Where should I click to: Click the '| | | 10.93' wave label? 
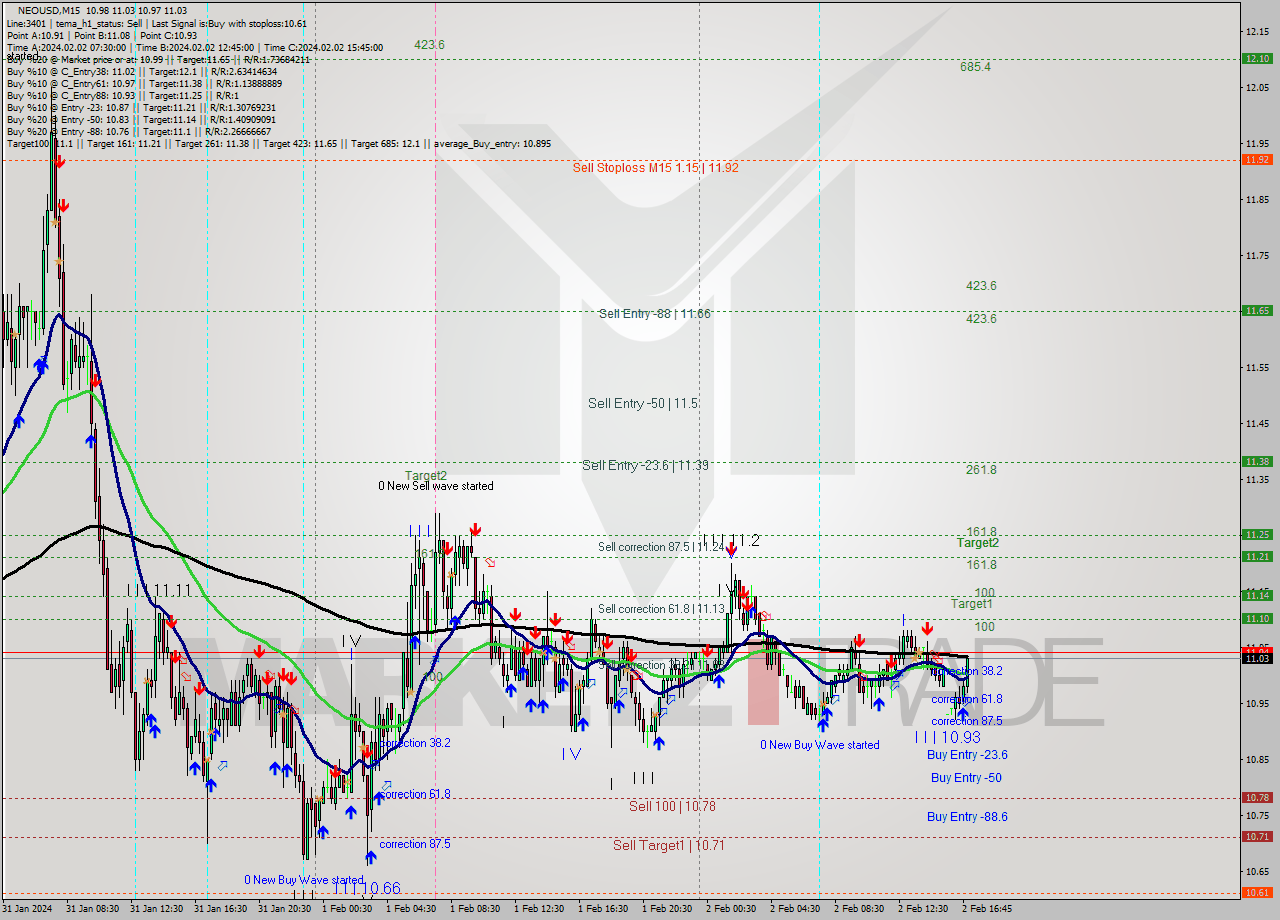coord(947,737)
